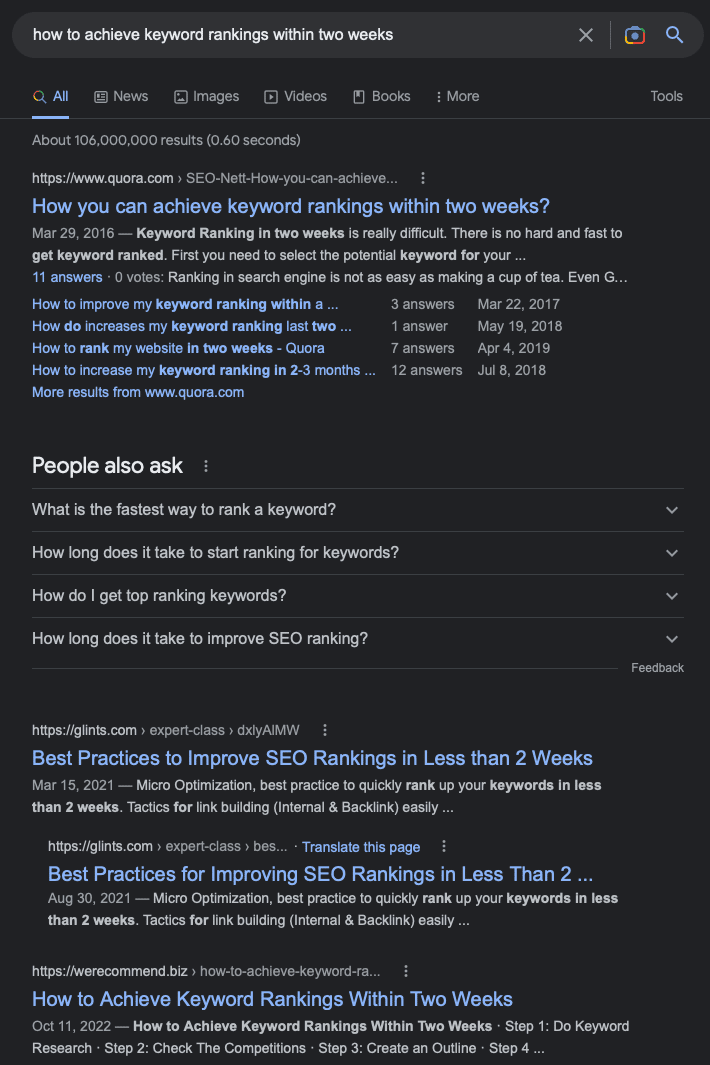Expand 'How do I get top ranking keywords?'
710x1065 pixels.
pos(357,596)
